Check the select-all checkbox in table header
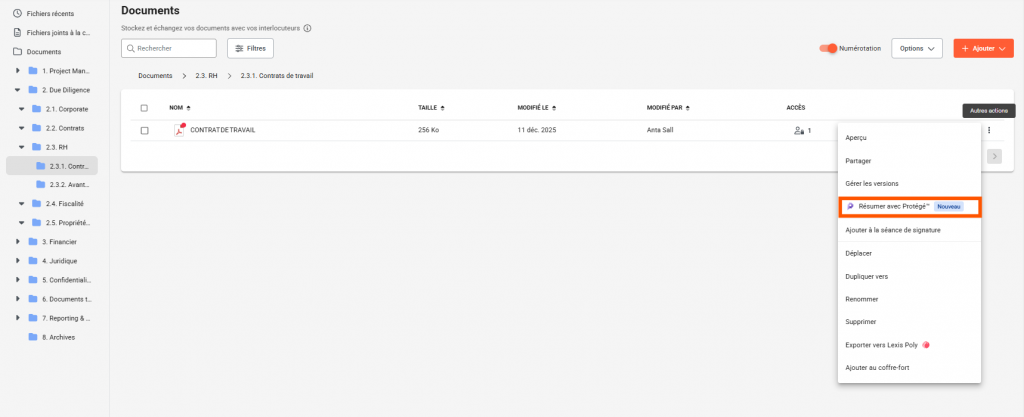The width and height of the screenshot is (1024, 417). (x=144, y=108)
